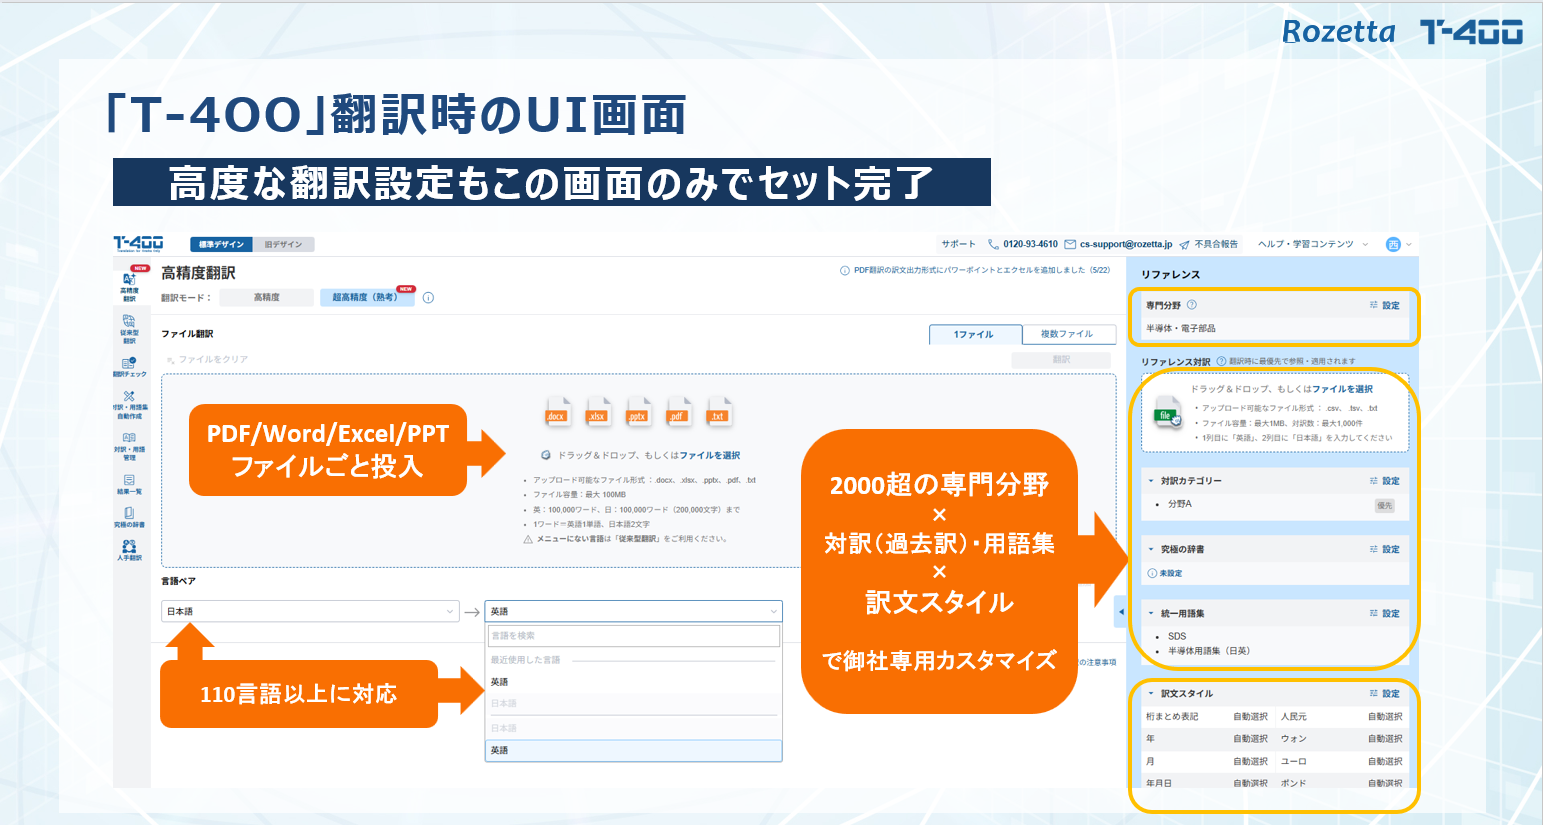Click the mail icon near cs-support address

click(x=1070, y=244)
